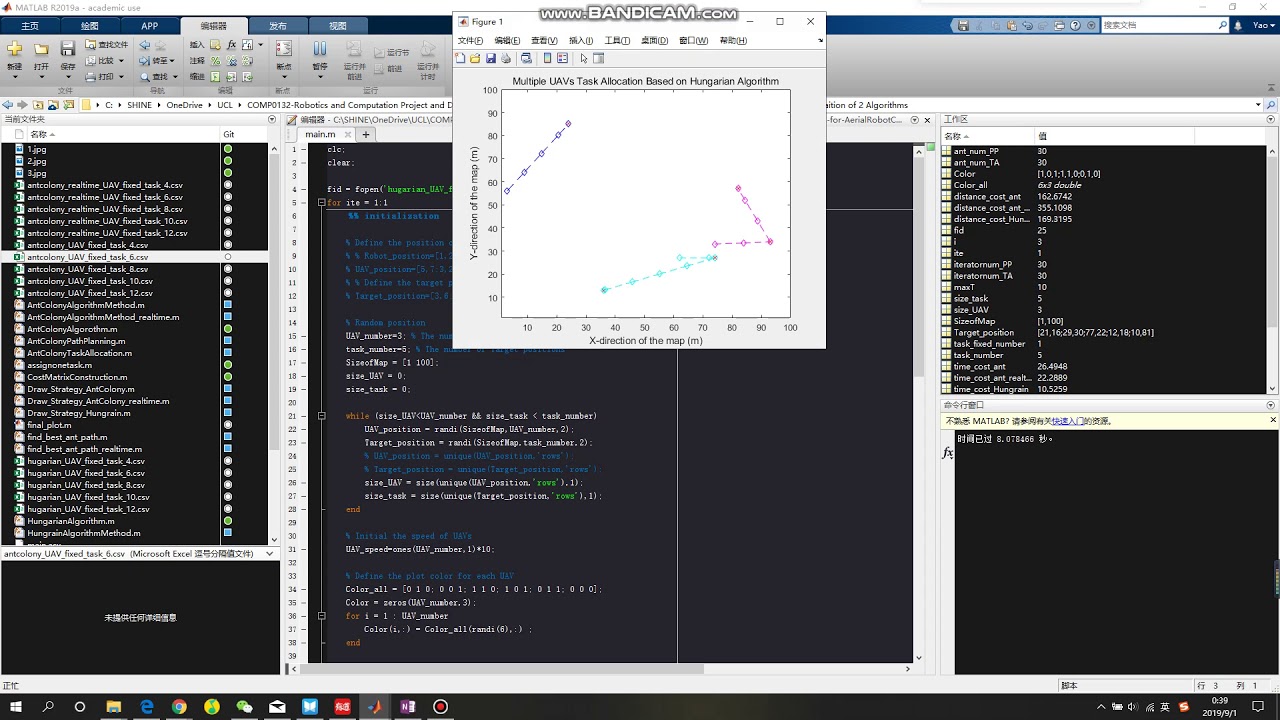
Task: Open the Tools (工具) menu in Figure 1
Action: [x=617, y=41]
